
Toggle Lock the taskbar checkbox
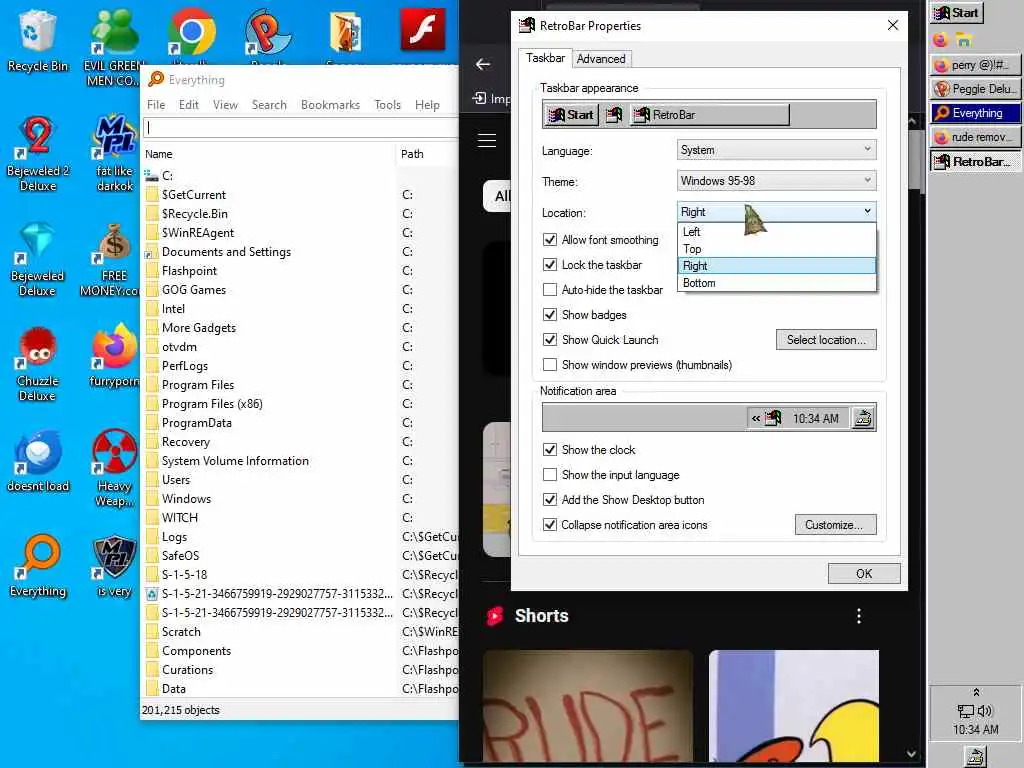pos(550,264)
